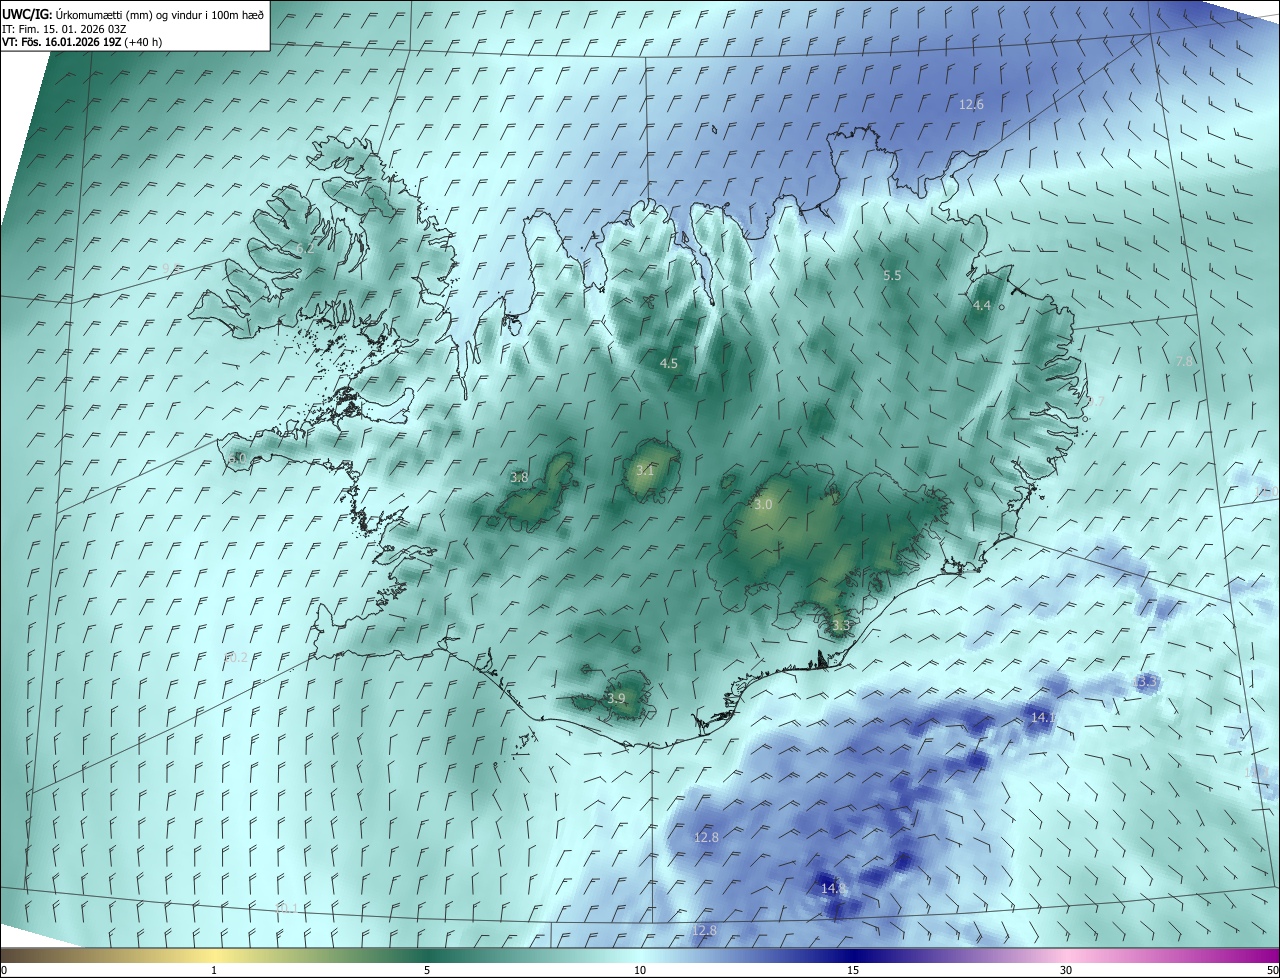This screenshot has height=978, width=1280.
Task: Click the 10.2 value over the sea southwest of Iceland
Action: (x=236, y=657)
